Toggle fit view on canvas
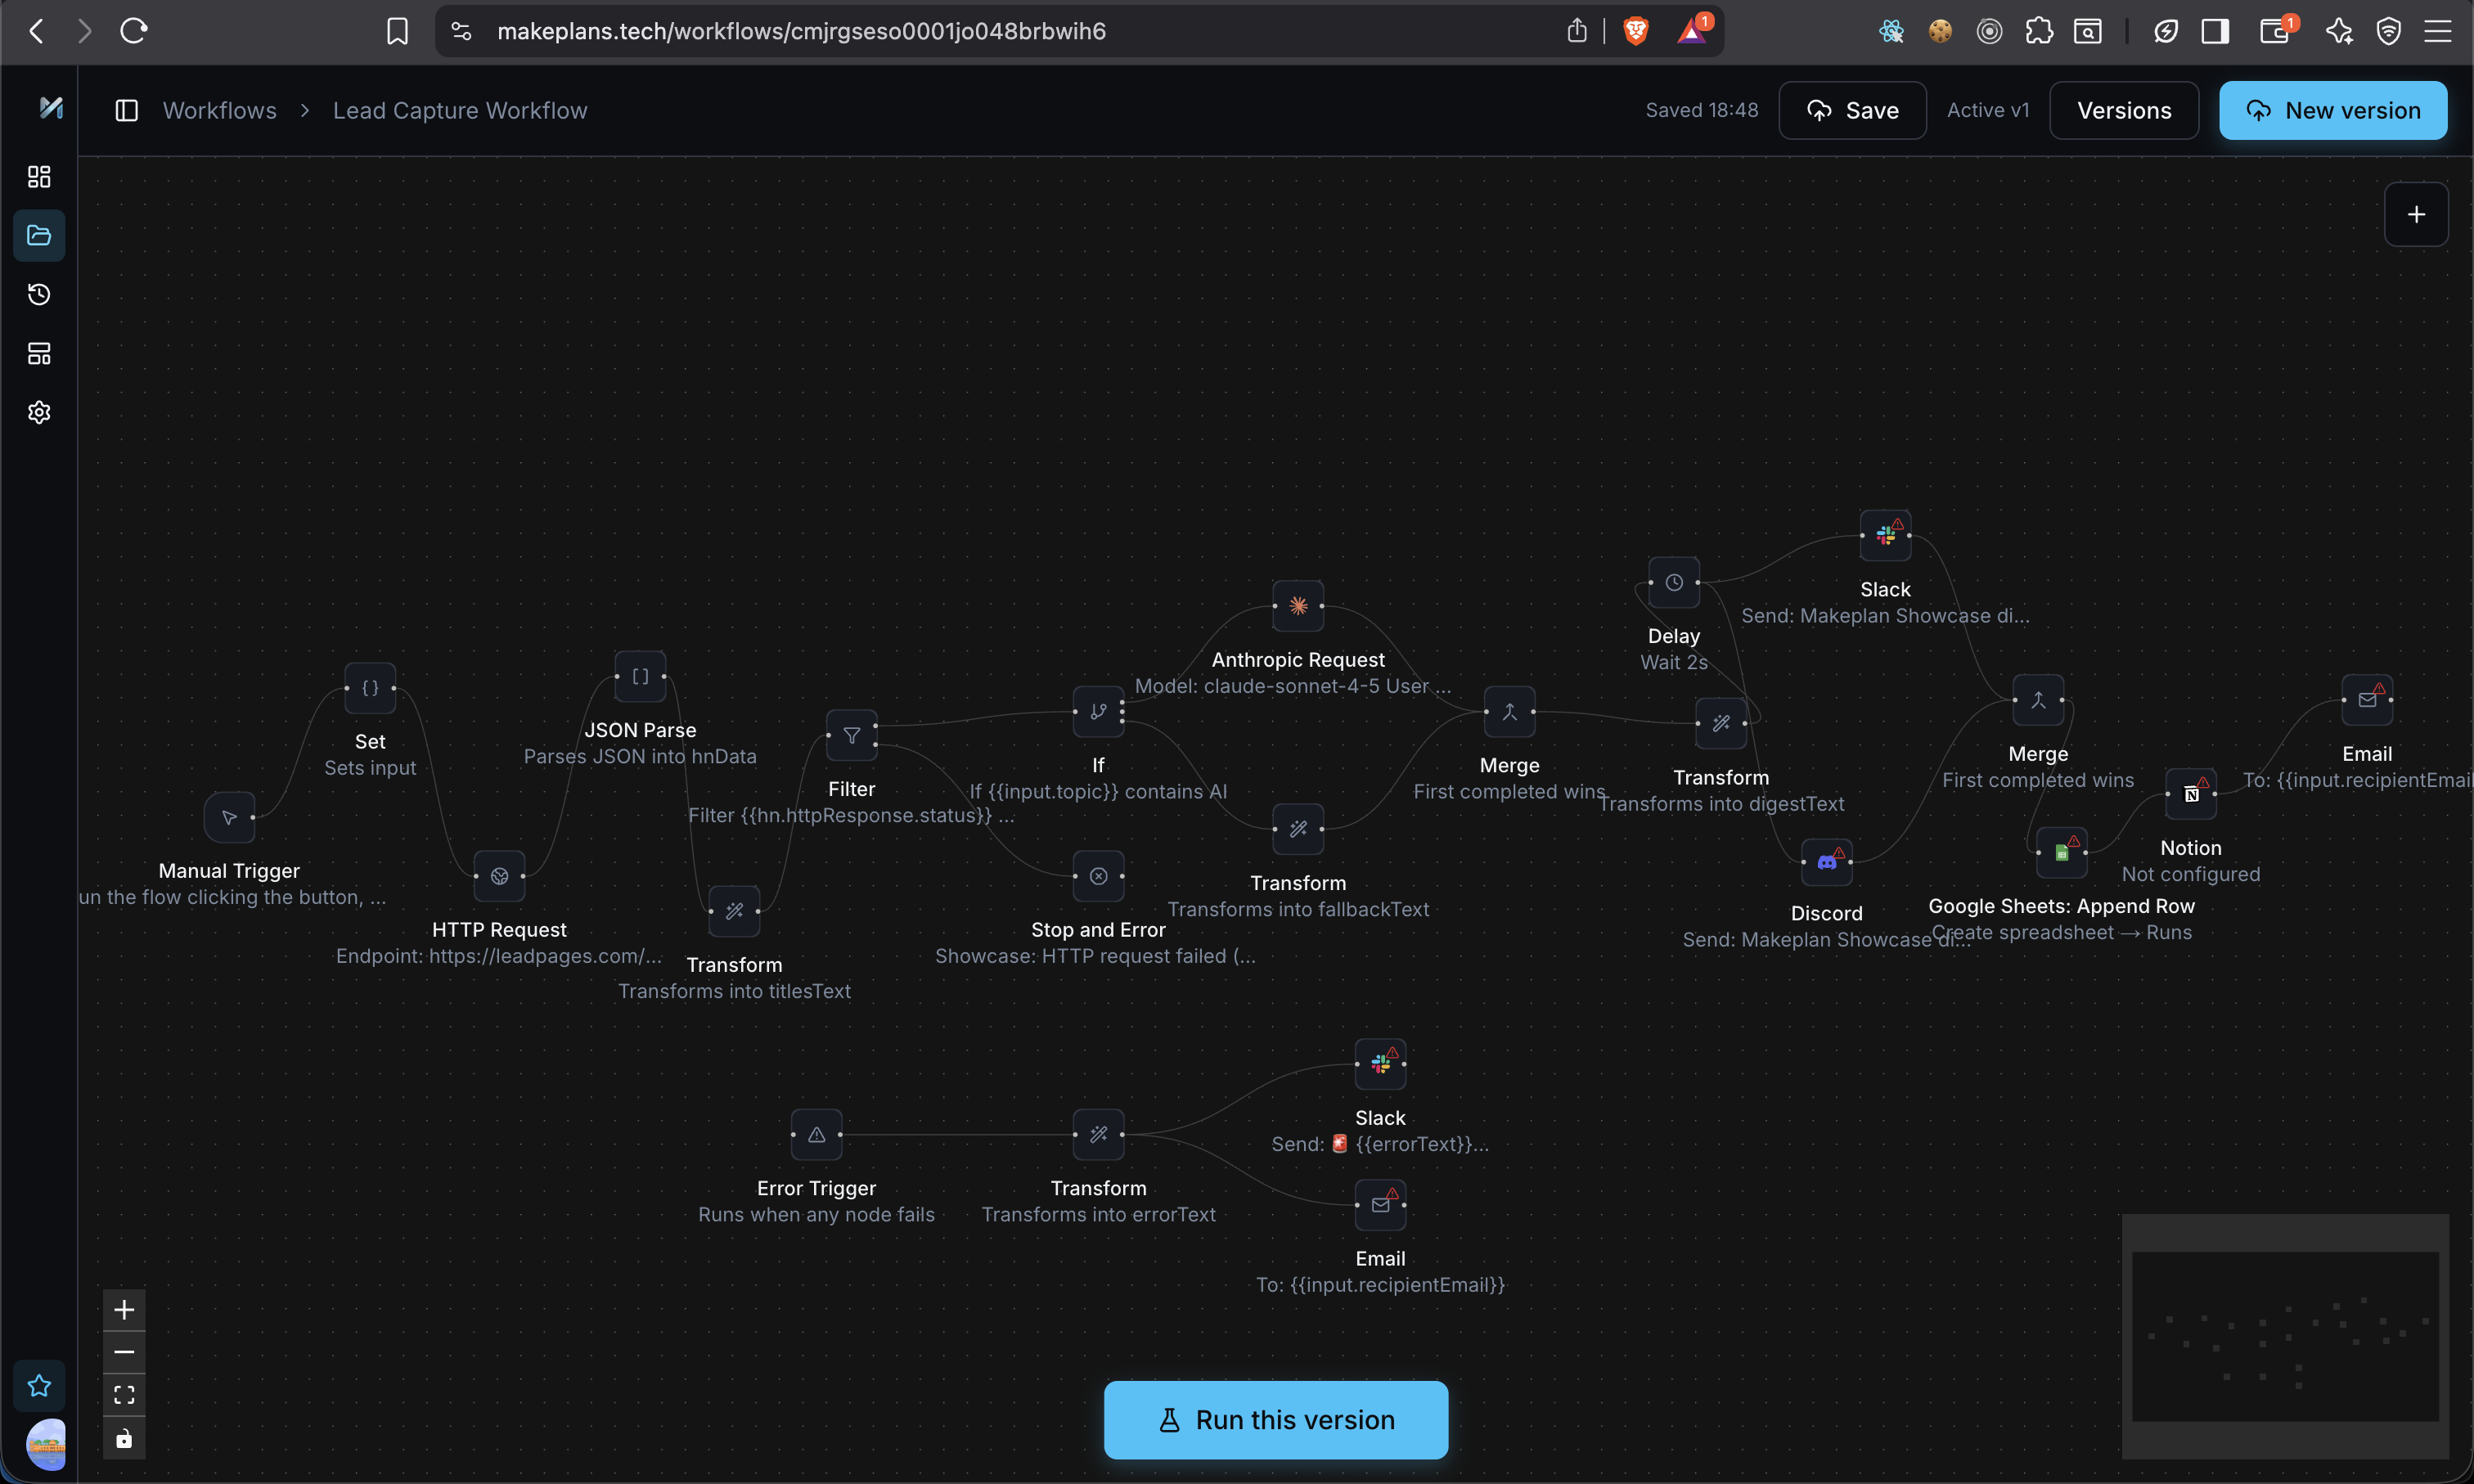Image resolution: width=2474 pixels, height=1484 pixels. 124,1395
